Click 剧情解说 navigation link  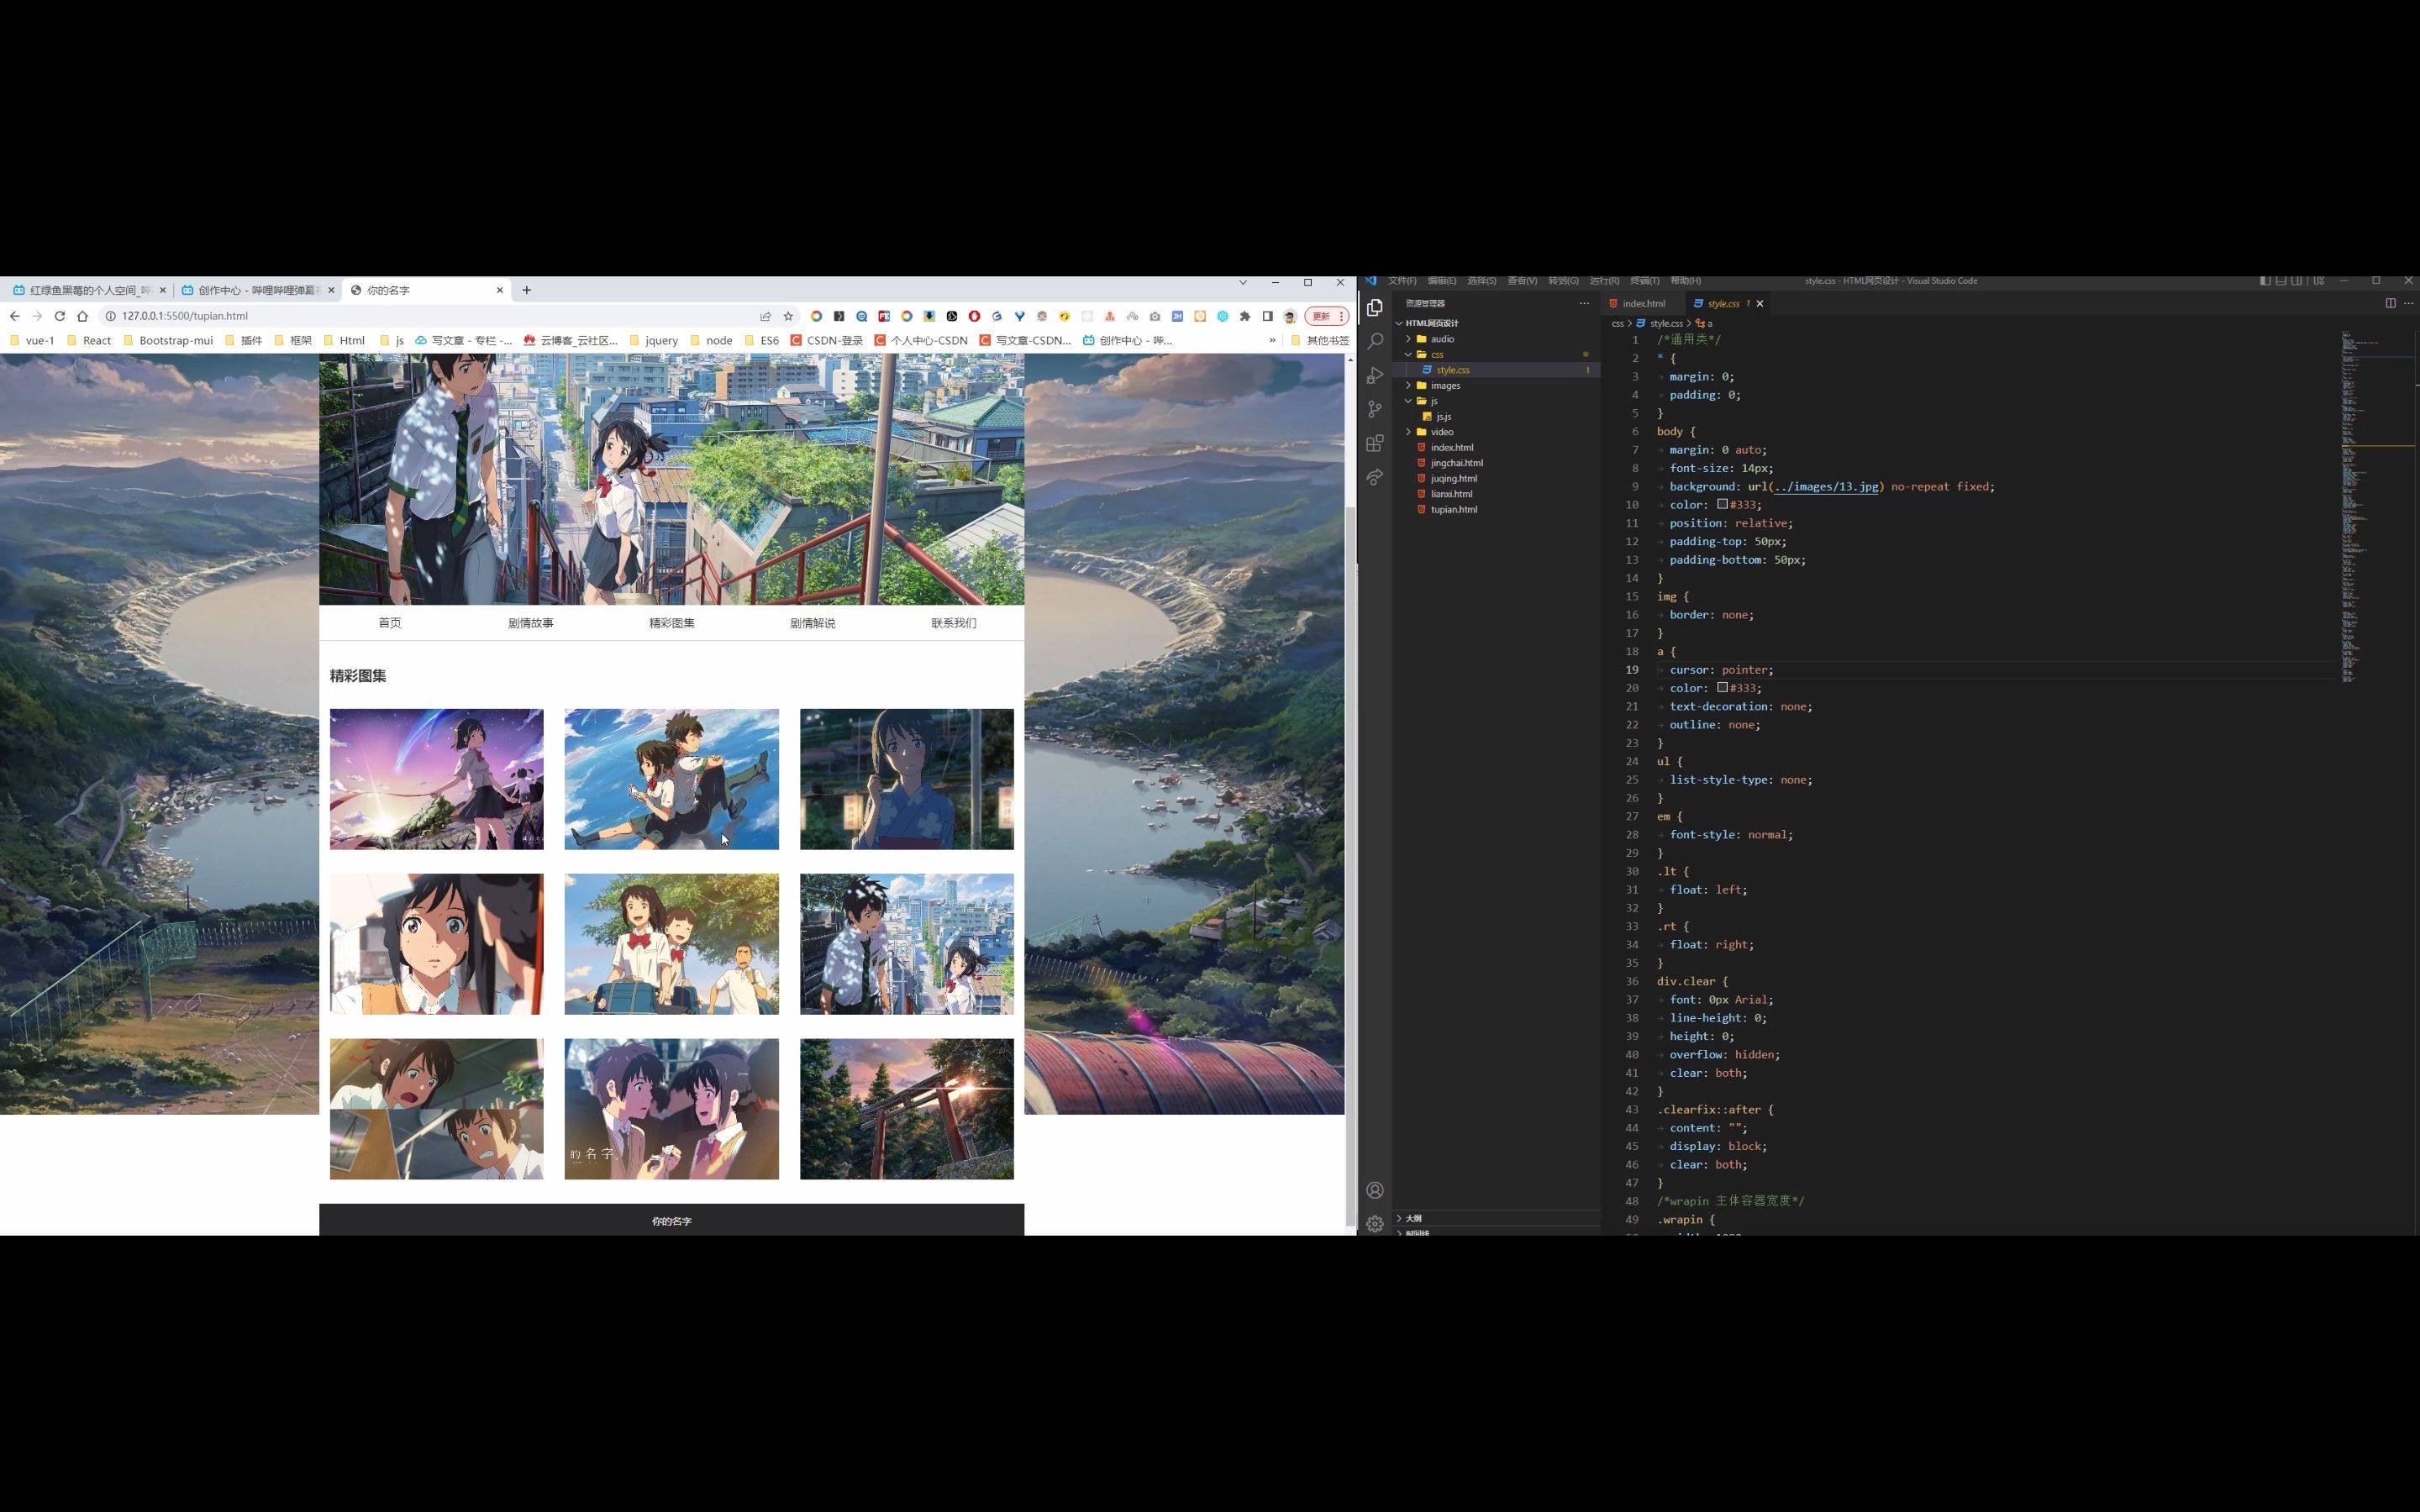813,623
